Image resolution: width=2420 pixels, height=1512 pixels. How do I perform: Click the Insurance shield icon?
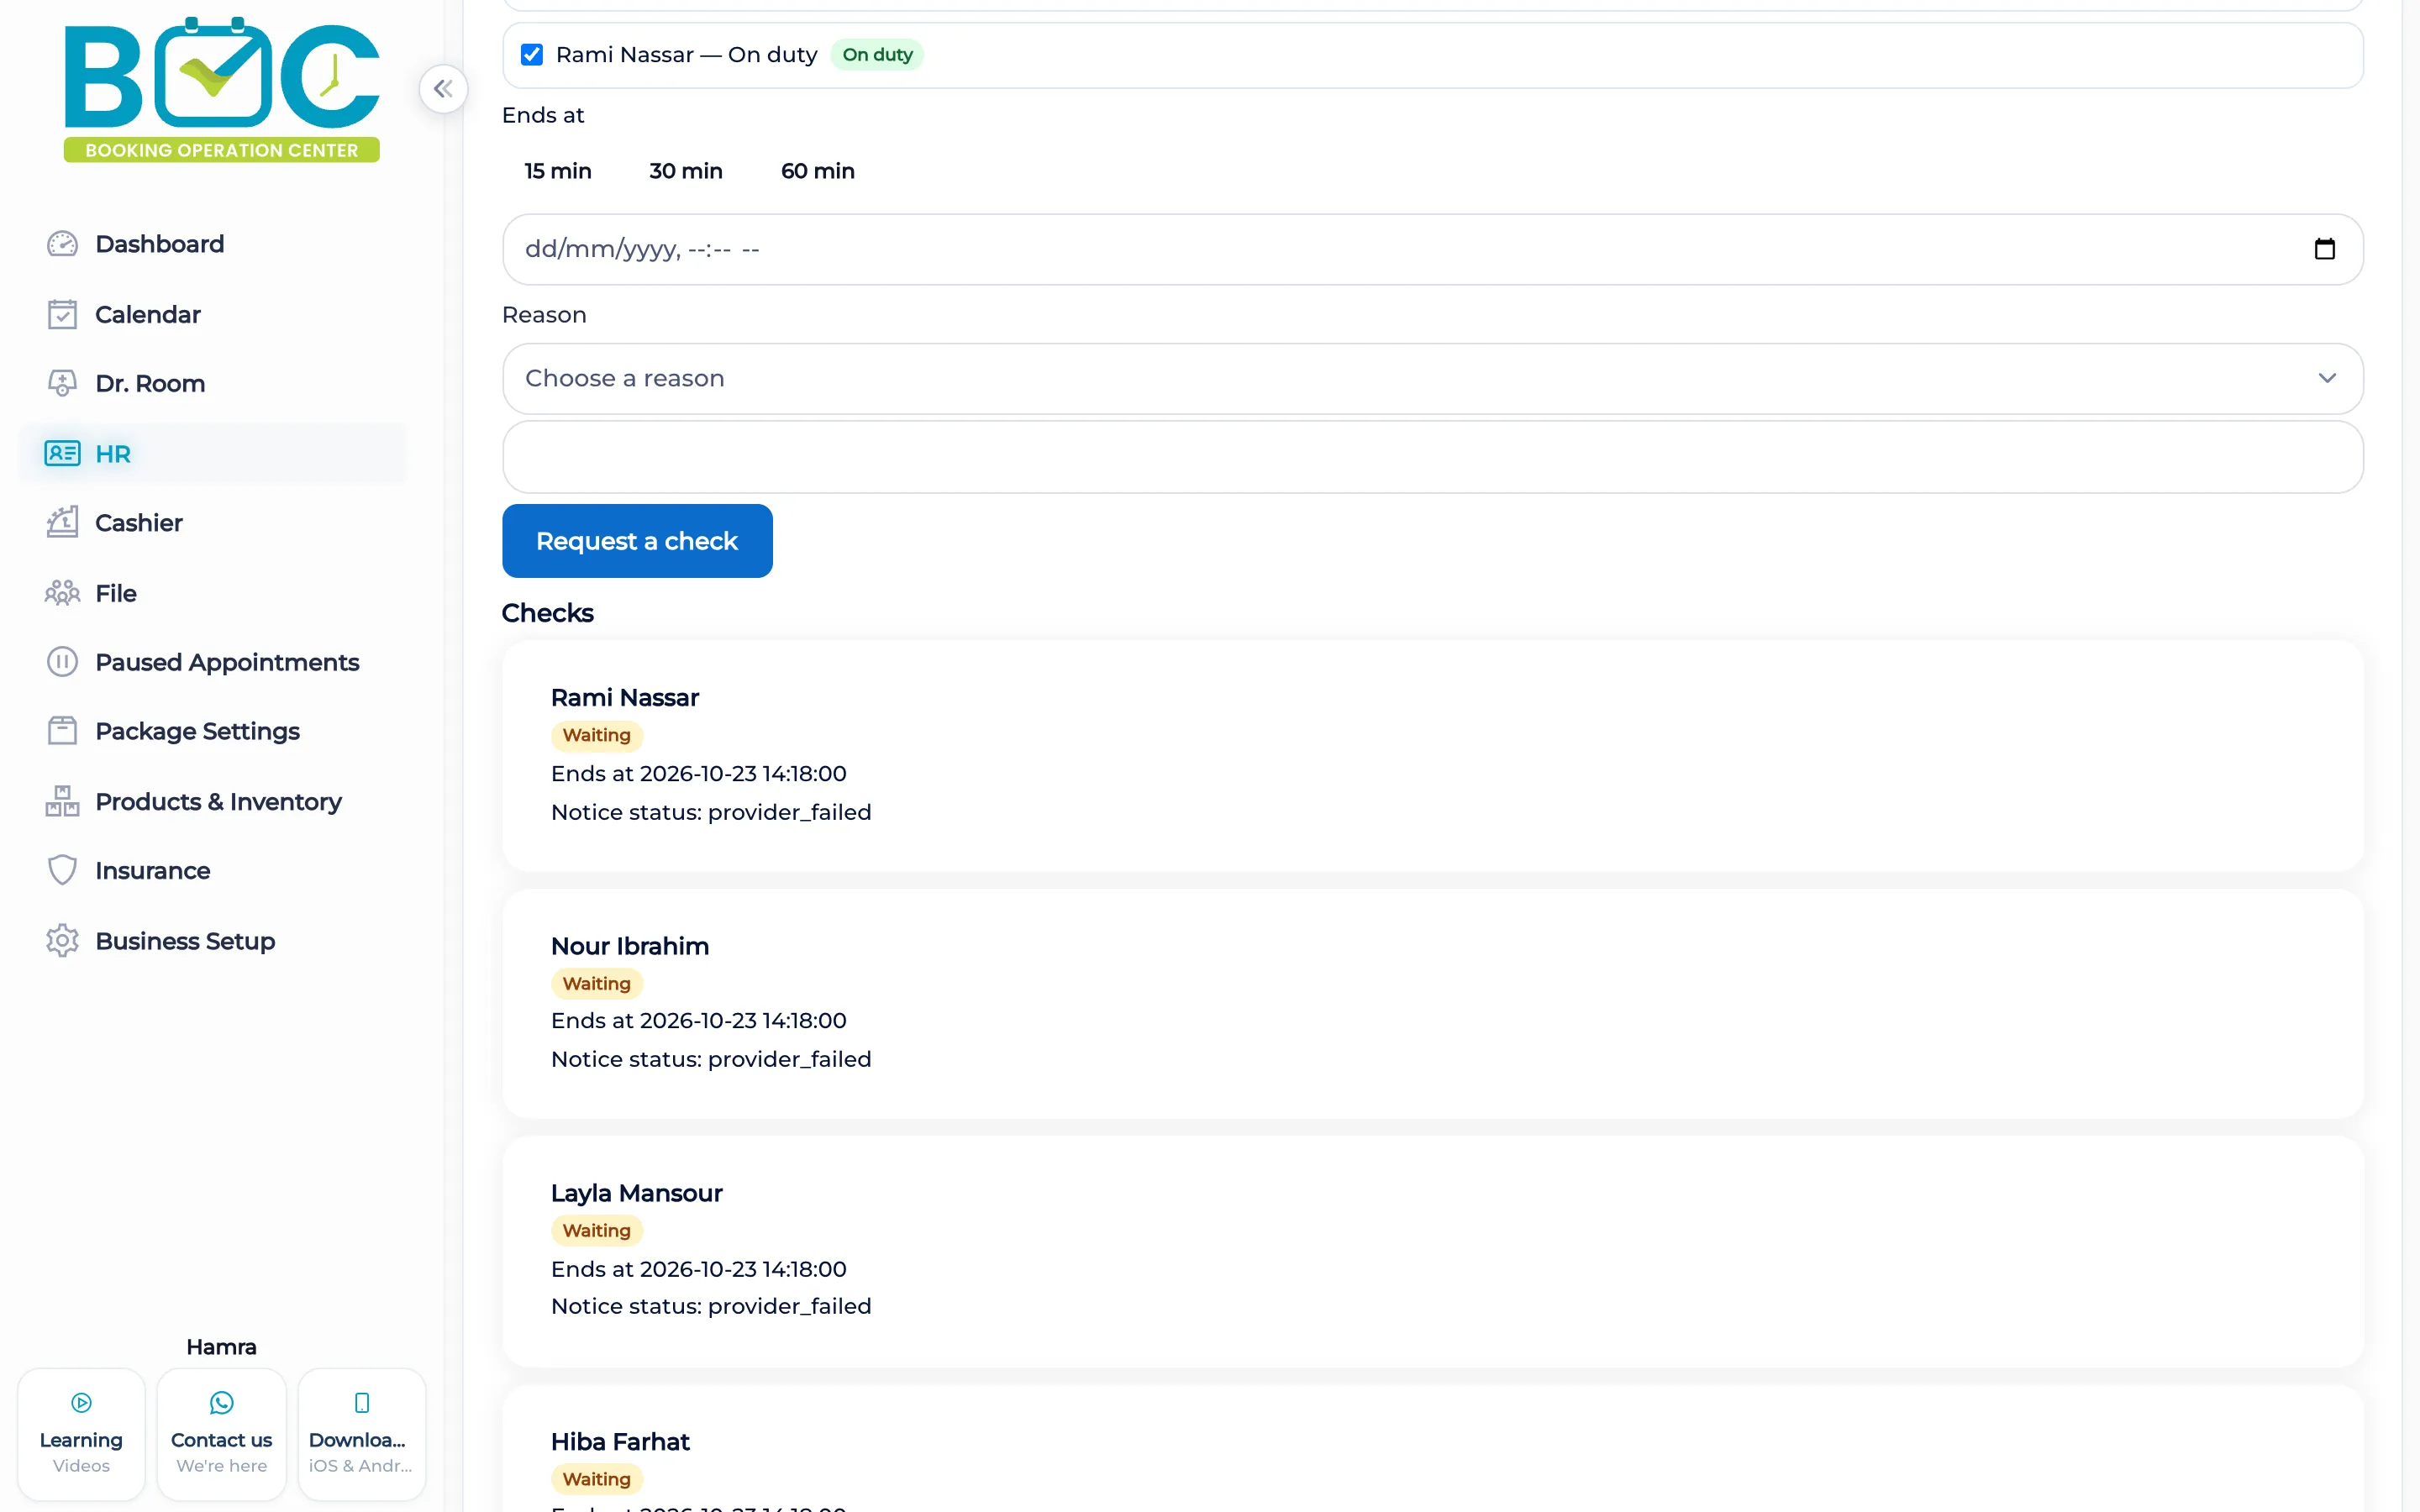pyautogui.click(x=62, y=870)
